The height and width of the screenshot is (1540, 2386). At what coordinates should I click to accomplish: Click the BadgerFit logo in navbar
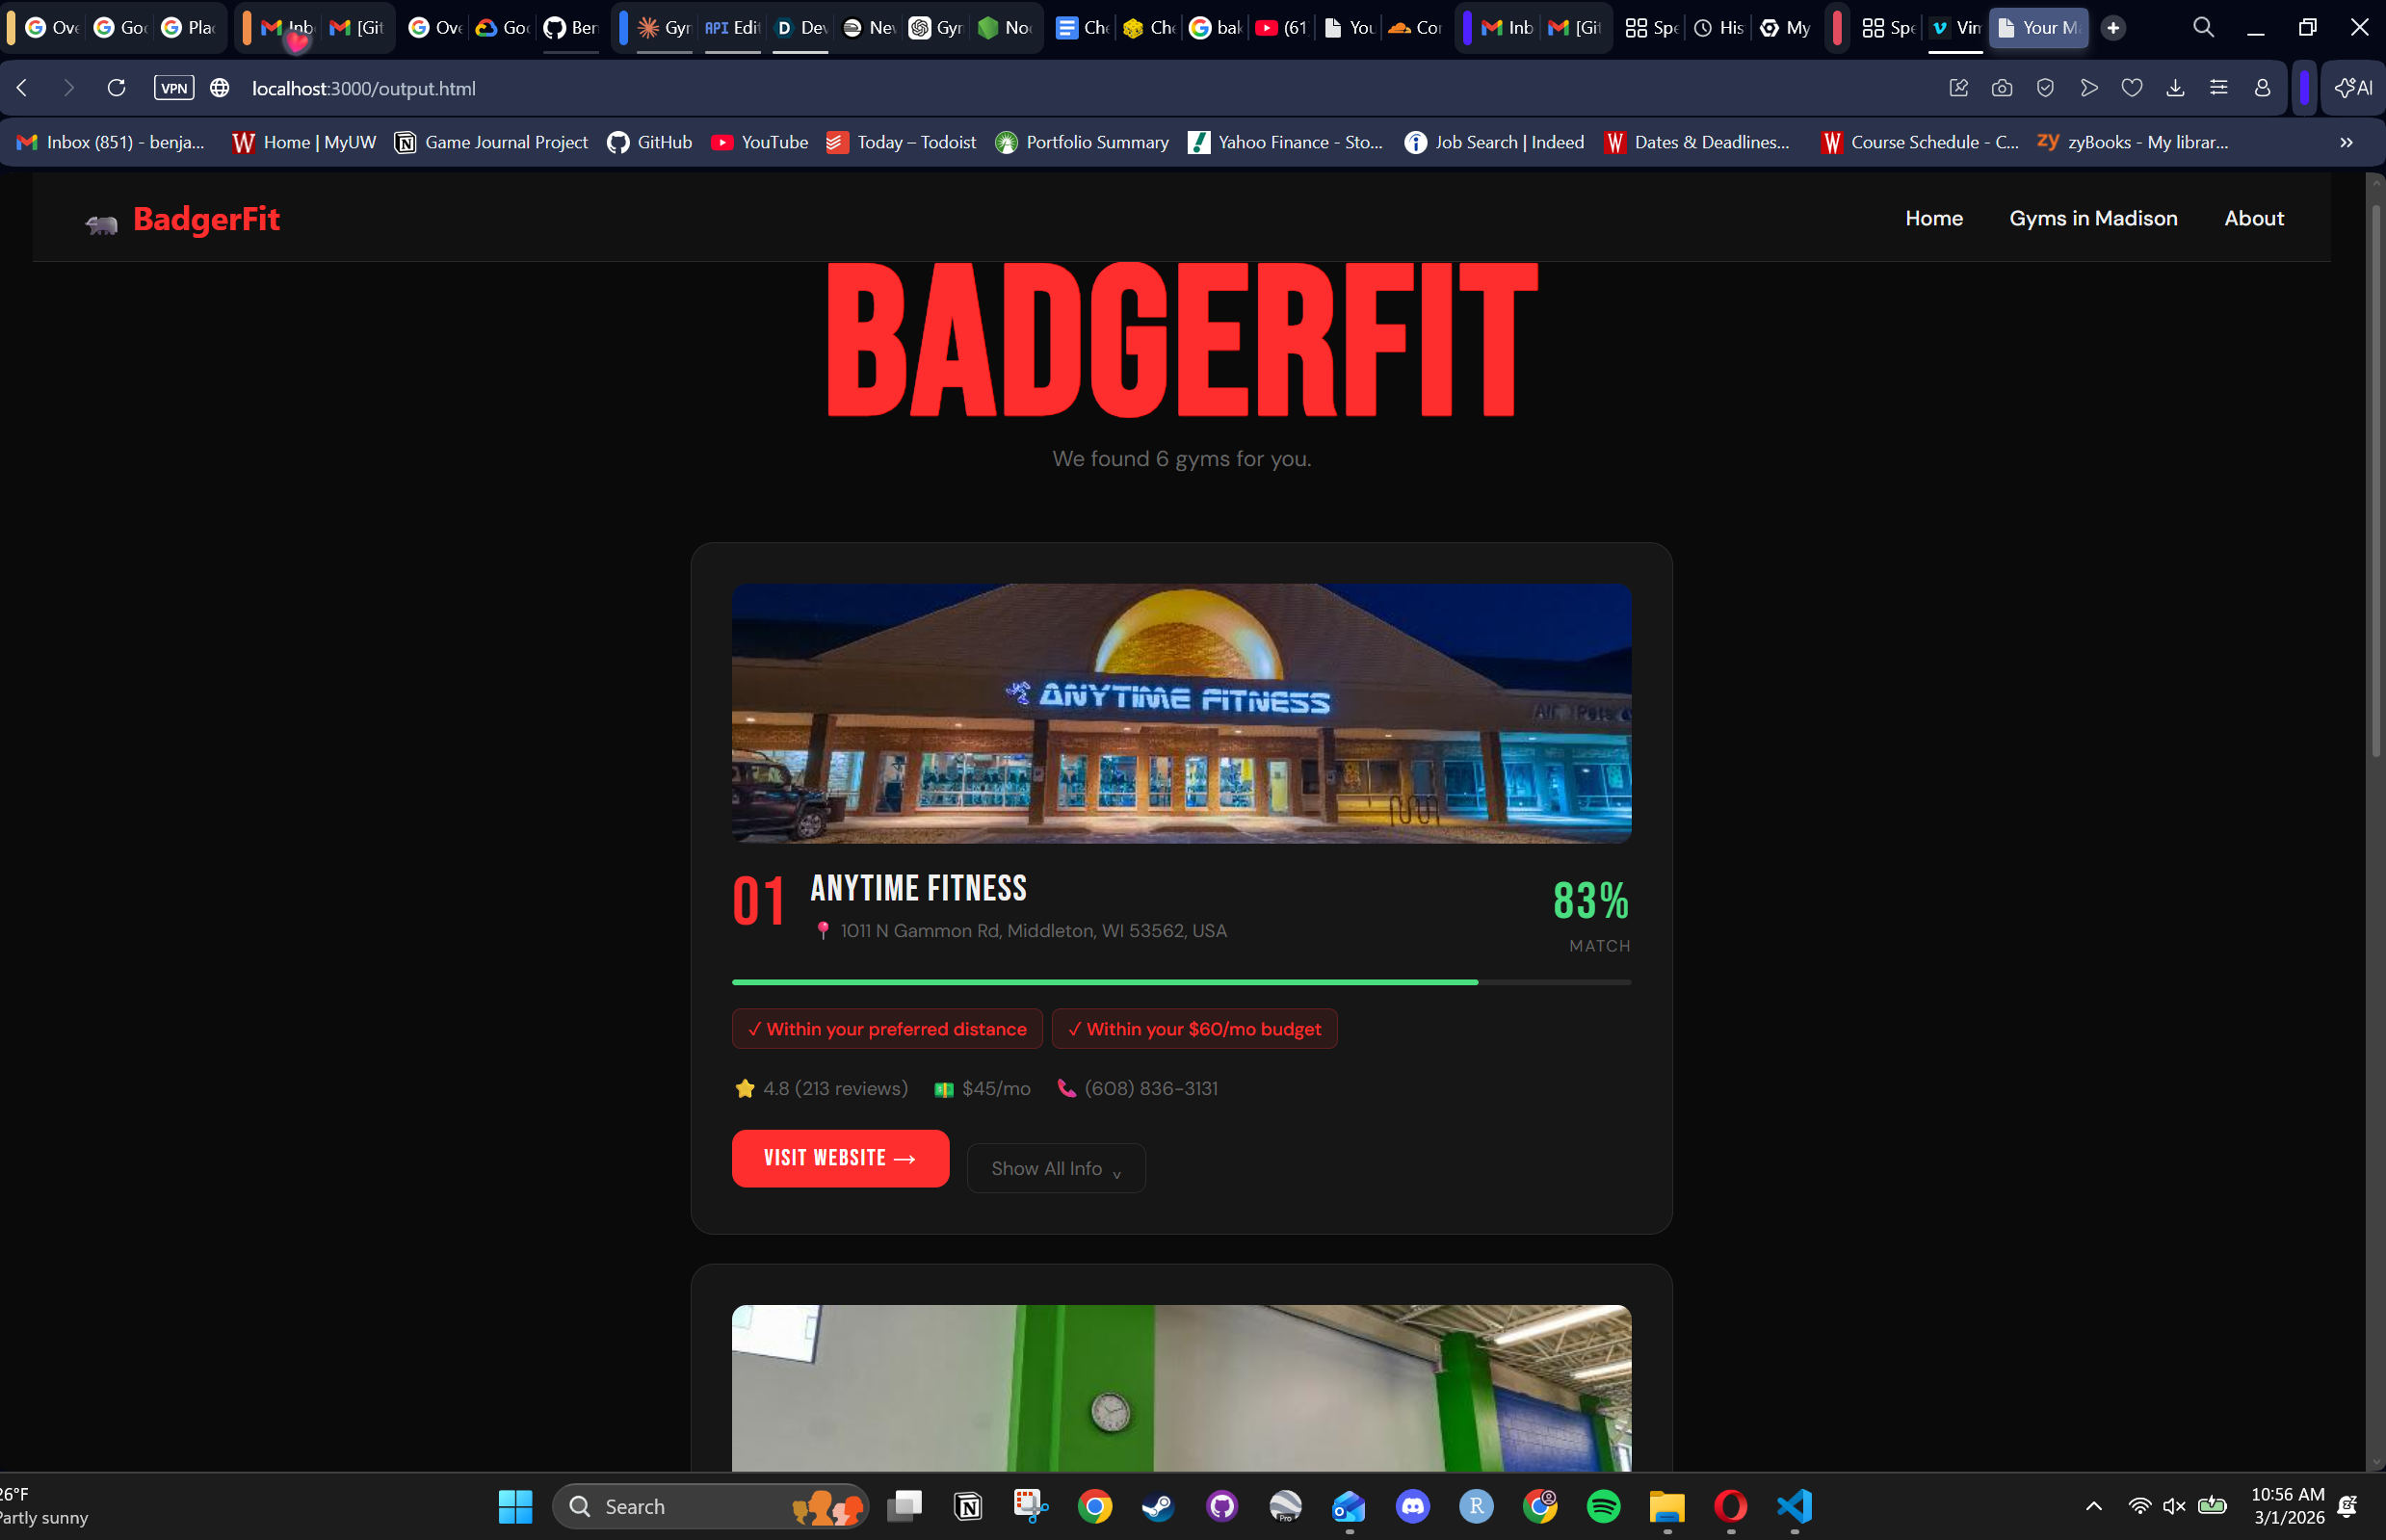(183, 219)
